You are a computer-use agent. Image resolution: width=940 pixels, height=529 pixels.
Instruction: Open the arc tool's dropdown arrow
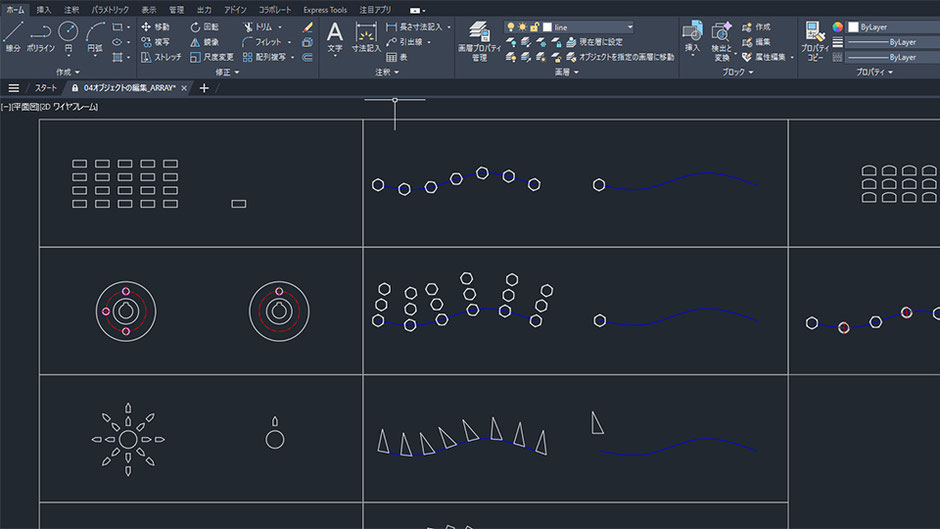coord(95,56)
